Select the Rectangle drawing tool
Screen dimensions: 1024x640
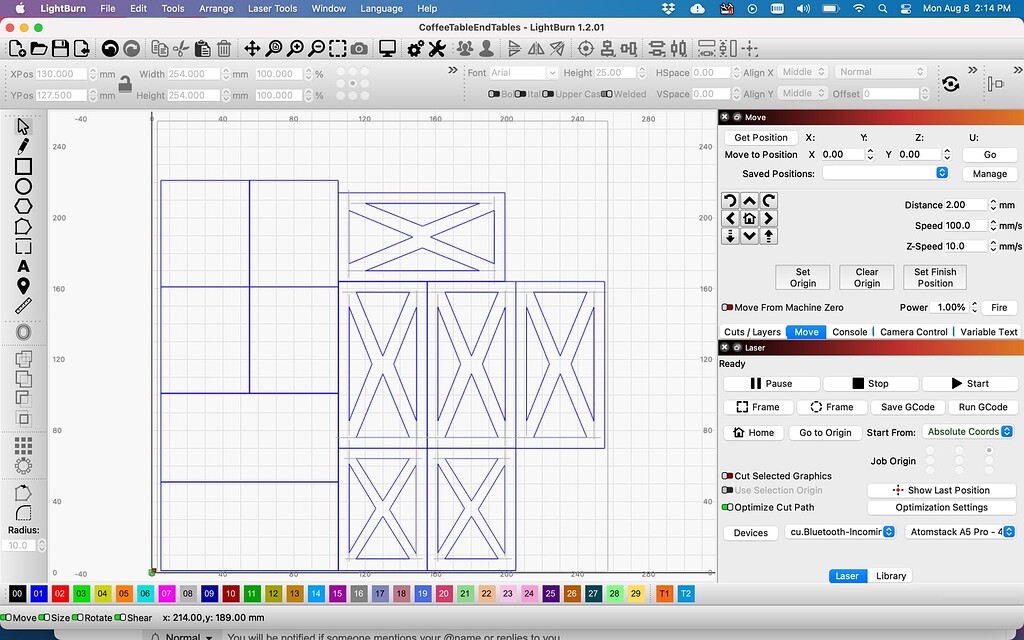[x=24, y=166]
